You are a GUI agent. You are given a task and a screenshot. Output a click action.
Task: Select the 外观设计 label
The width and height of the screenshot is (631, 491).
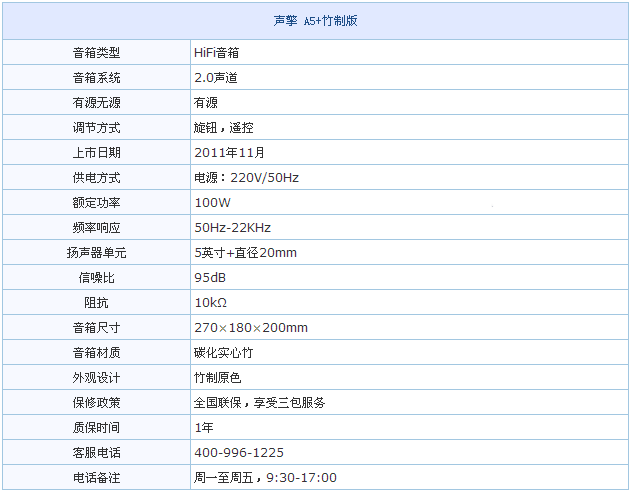click(x=97, y=377)
